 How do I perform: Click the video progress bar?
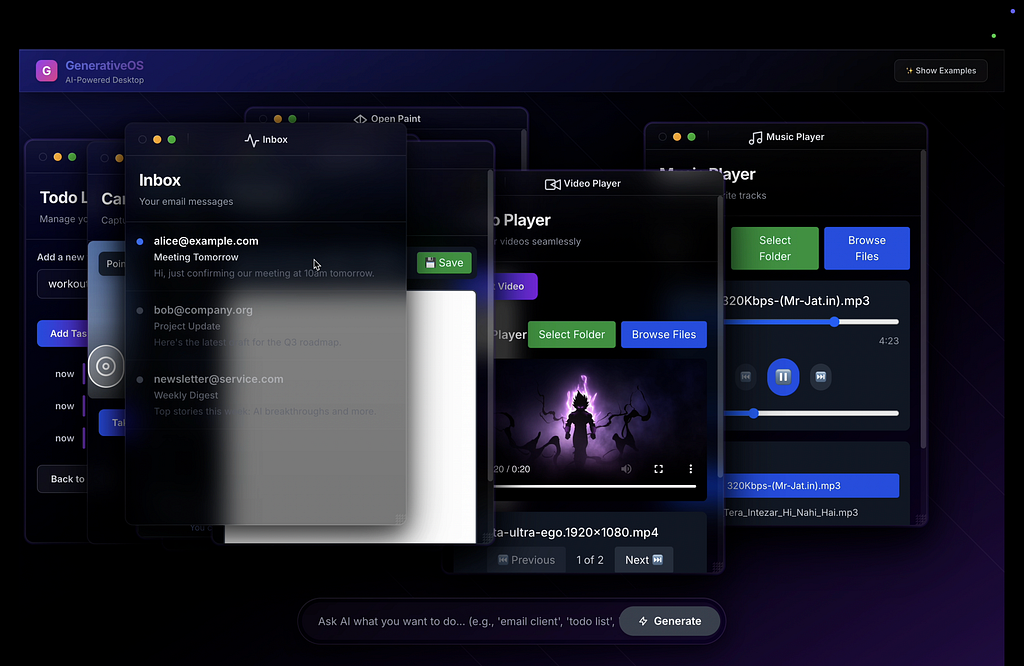595,486
